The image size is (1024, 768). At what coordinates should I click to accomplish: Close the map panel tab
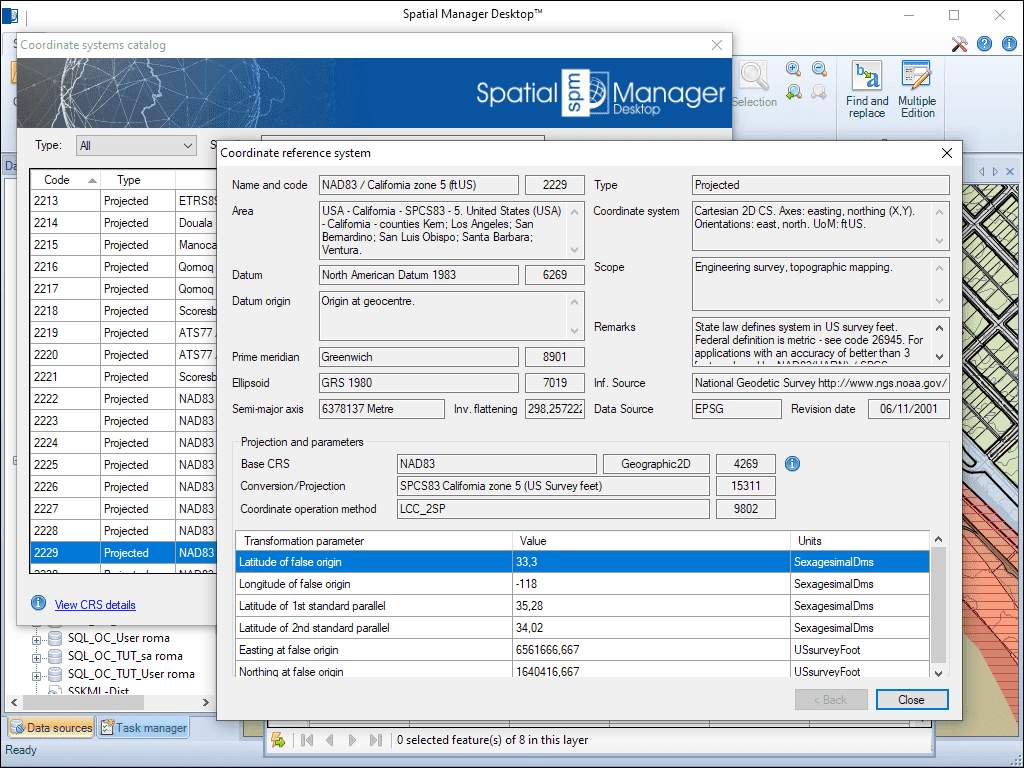pos(1010,171)
